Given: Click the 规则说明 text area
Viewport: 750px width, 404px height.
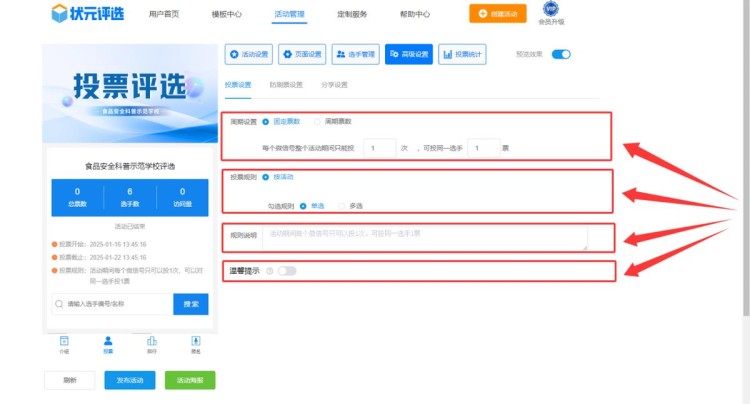Looking at the screenshot, I should point(424,237).
